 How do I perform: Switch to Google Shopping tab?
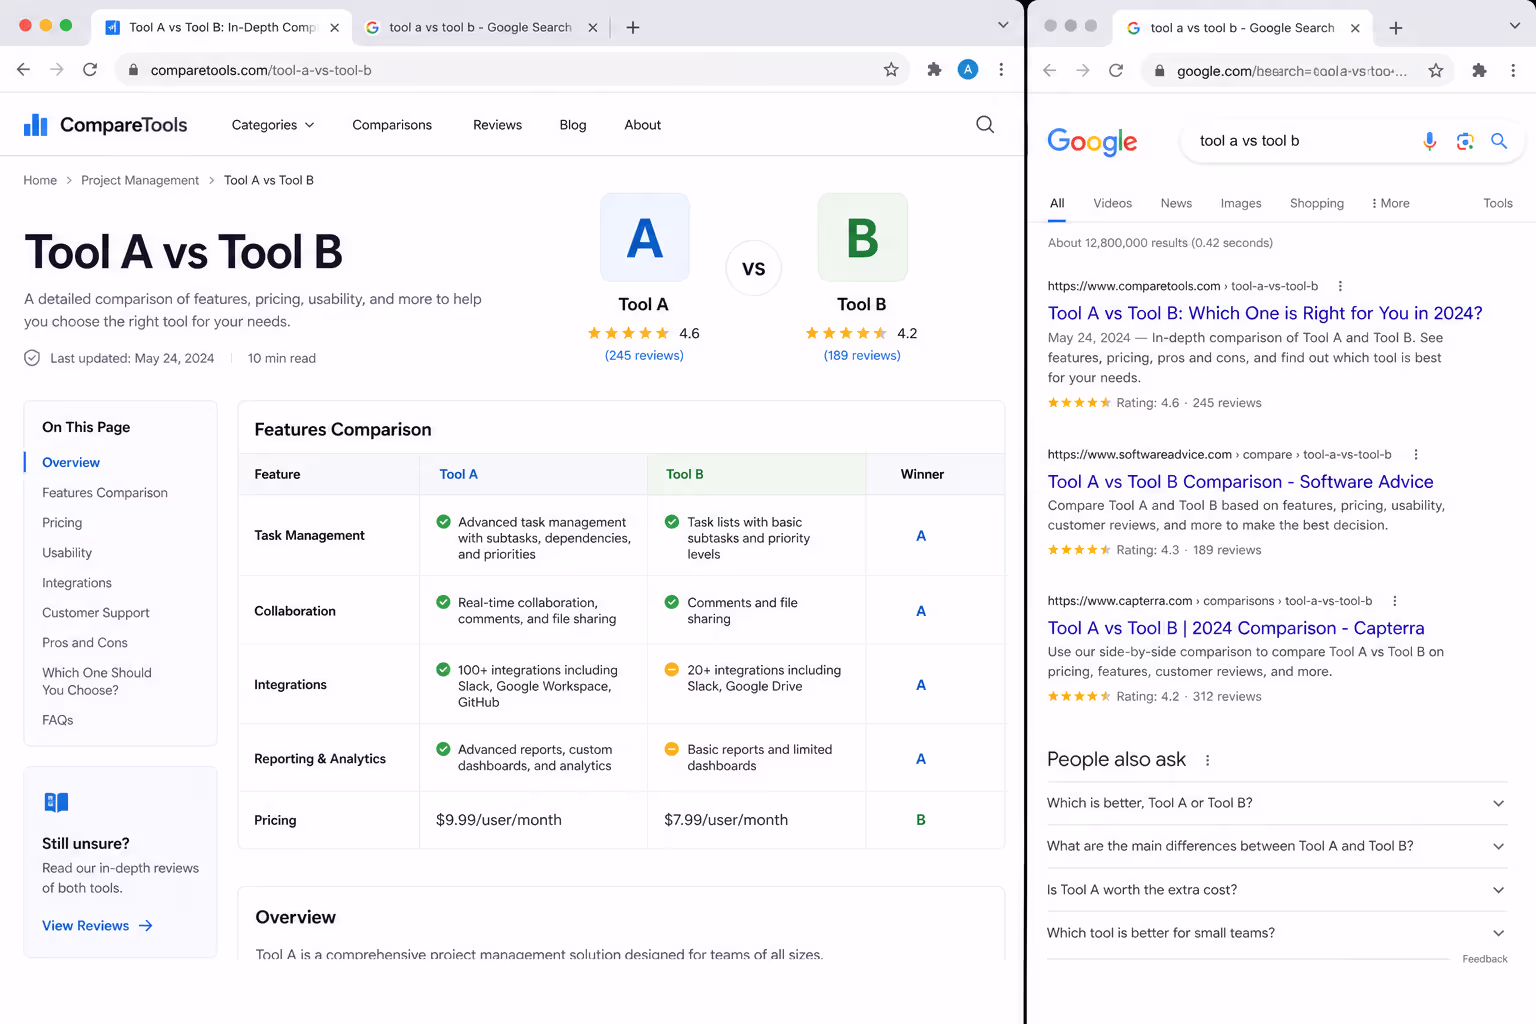click(1317, 203)
